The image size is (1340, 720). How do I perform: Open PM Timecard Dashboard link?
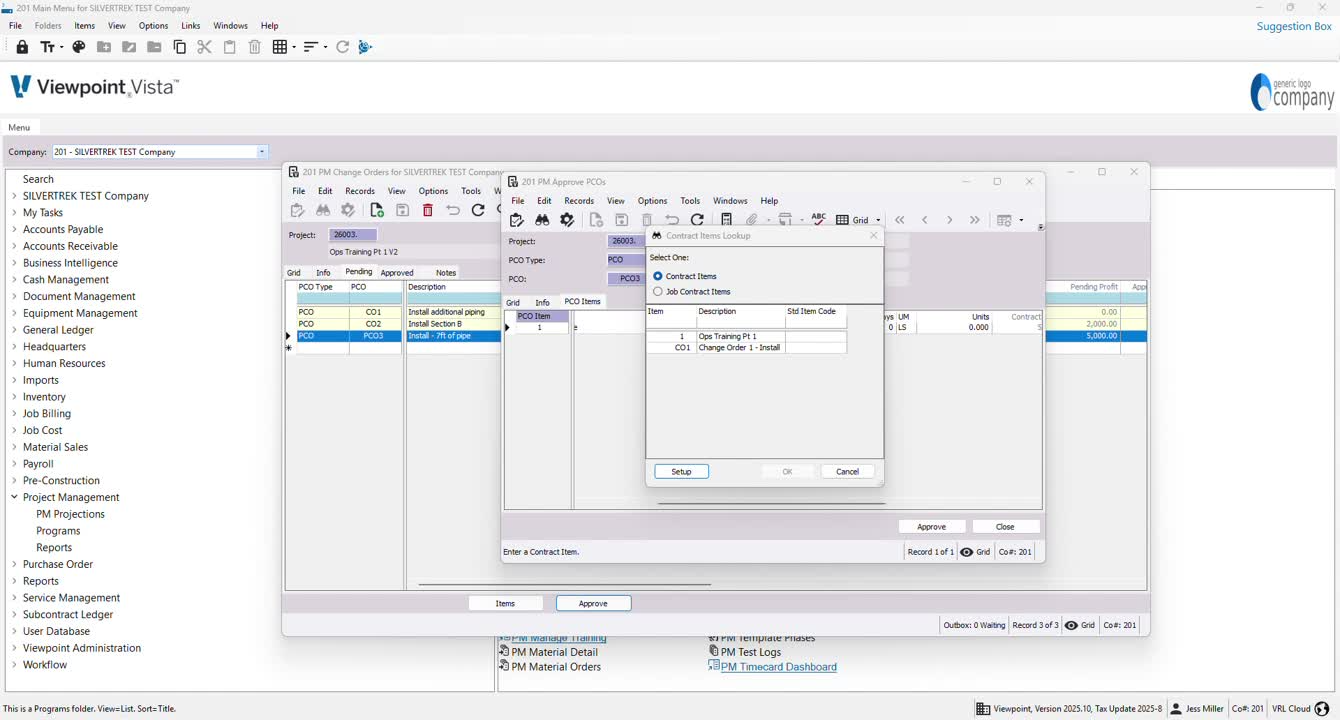pos(779,667)
